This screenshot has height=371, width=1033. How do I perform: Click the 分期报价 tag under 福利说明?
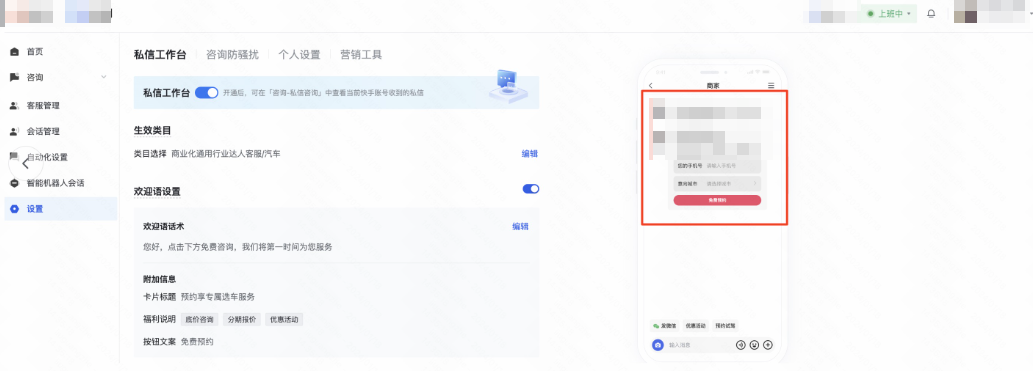tap(242, 320)
